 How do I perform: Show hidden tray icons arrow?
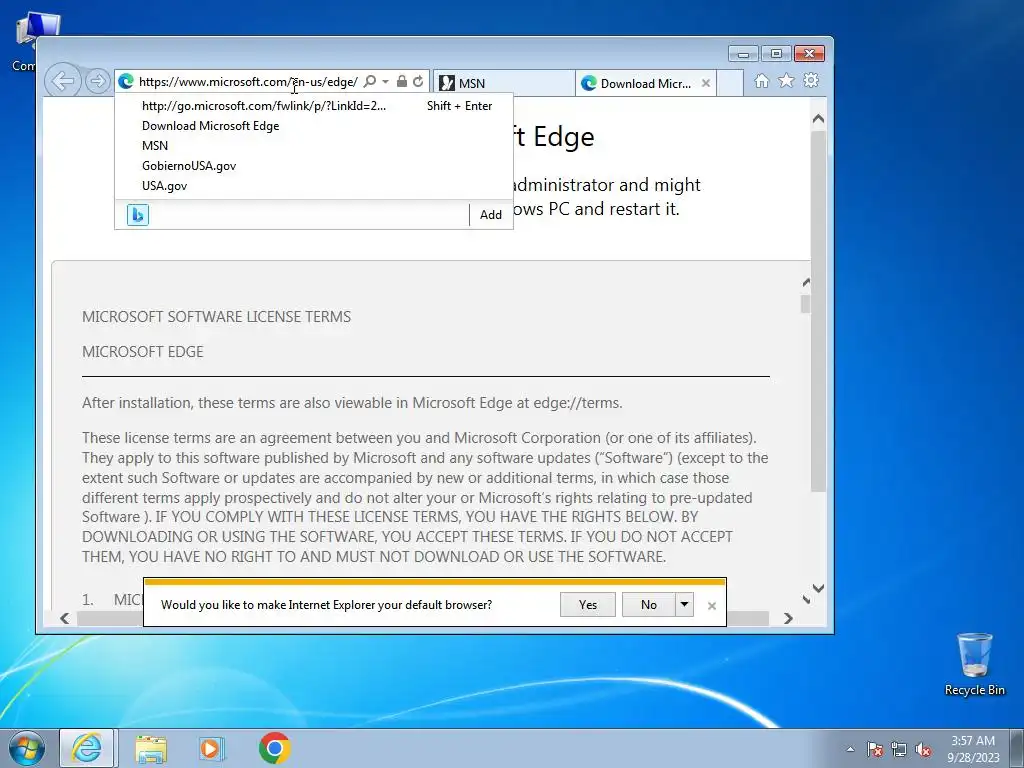click(x=850, y=749)
